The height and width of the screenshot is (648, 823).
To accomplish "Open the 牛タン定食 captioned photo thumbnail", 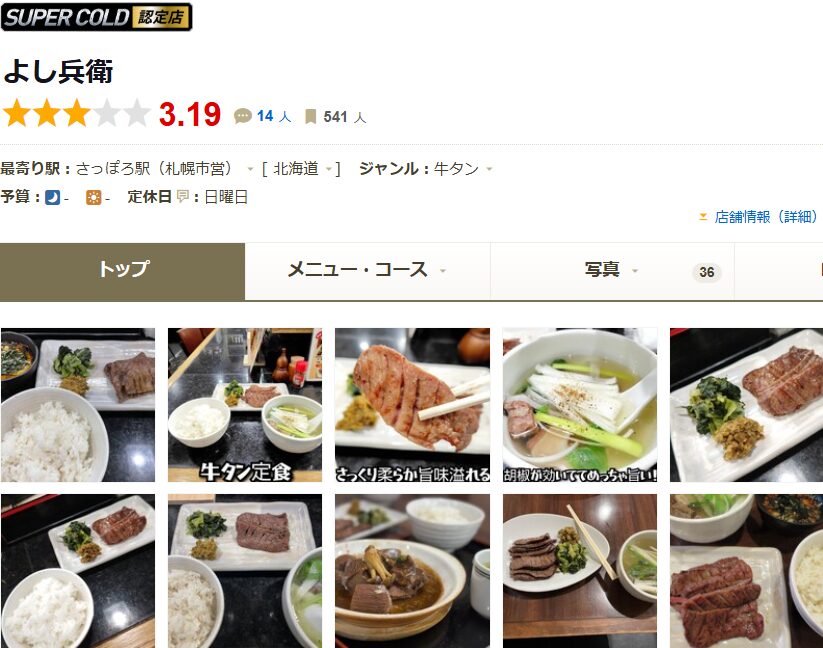I will (245, 405).
